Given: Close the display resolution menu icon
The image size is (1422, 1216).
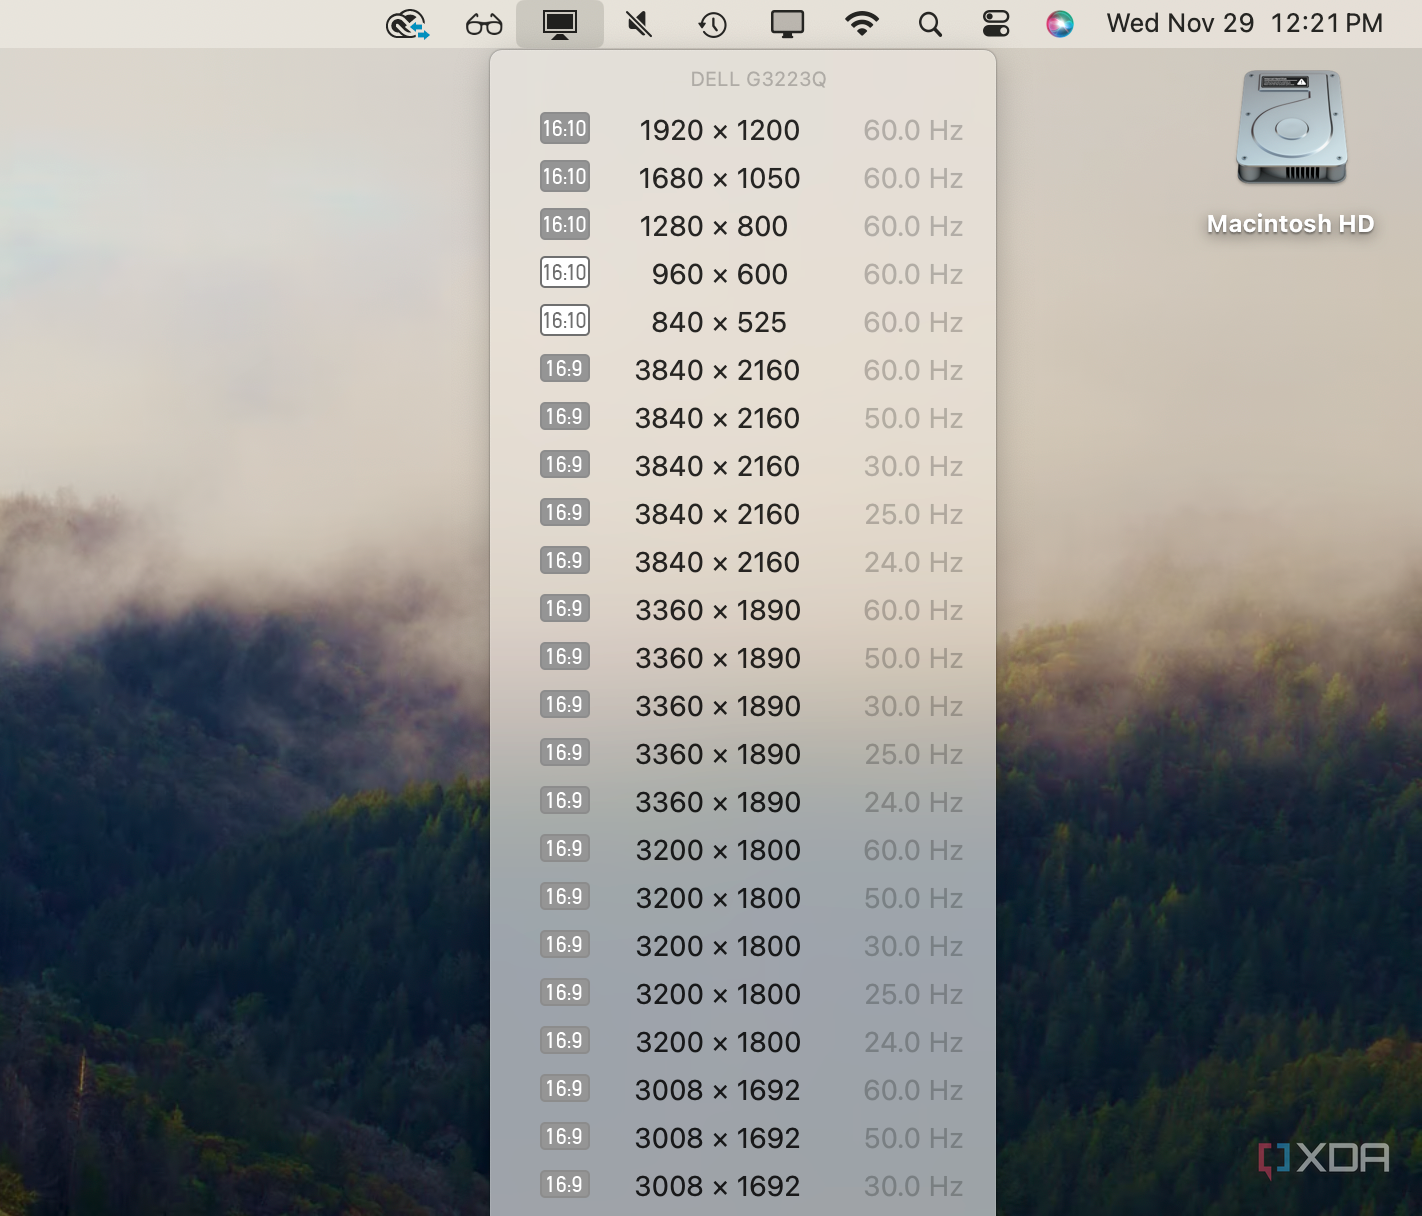Looking at the screenshot, I should 560,24.
